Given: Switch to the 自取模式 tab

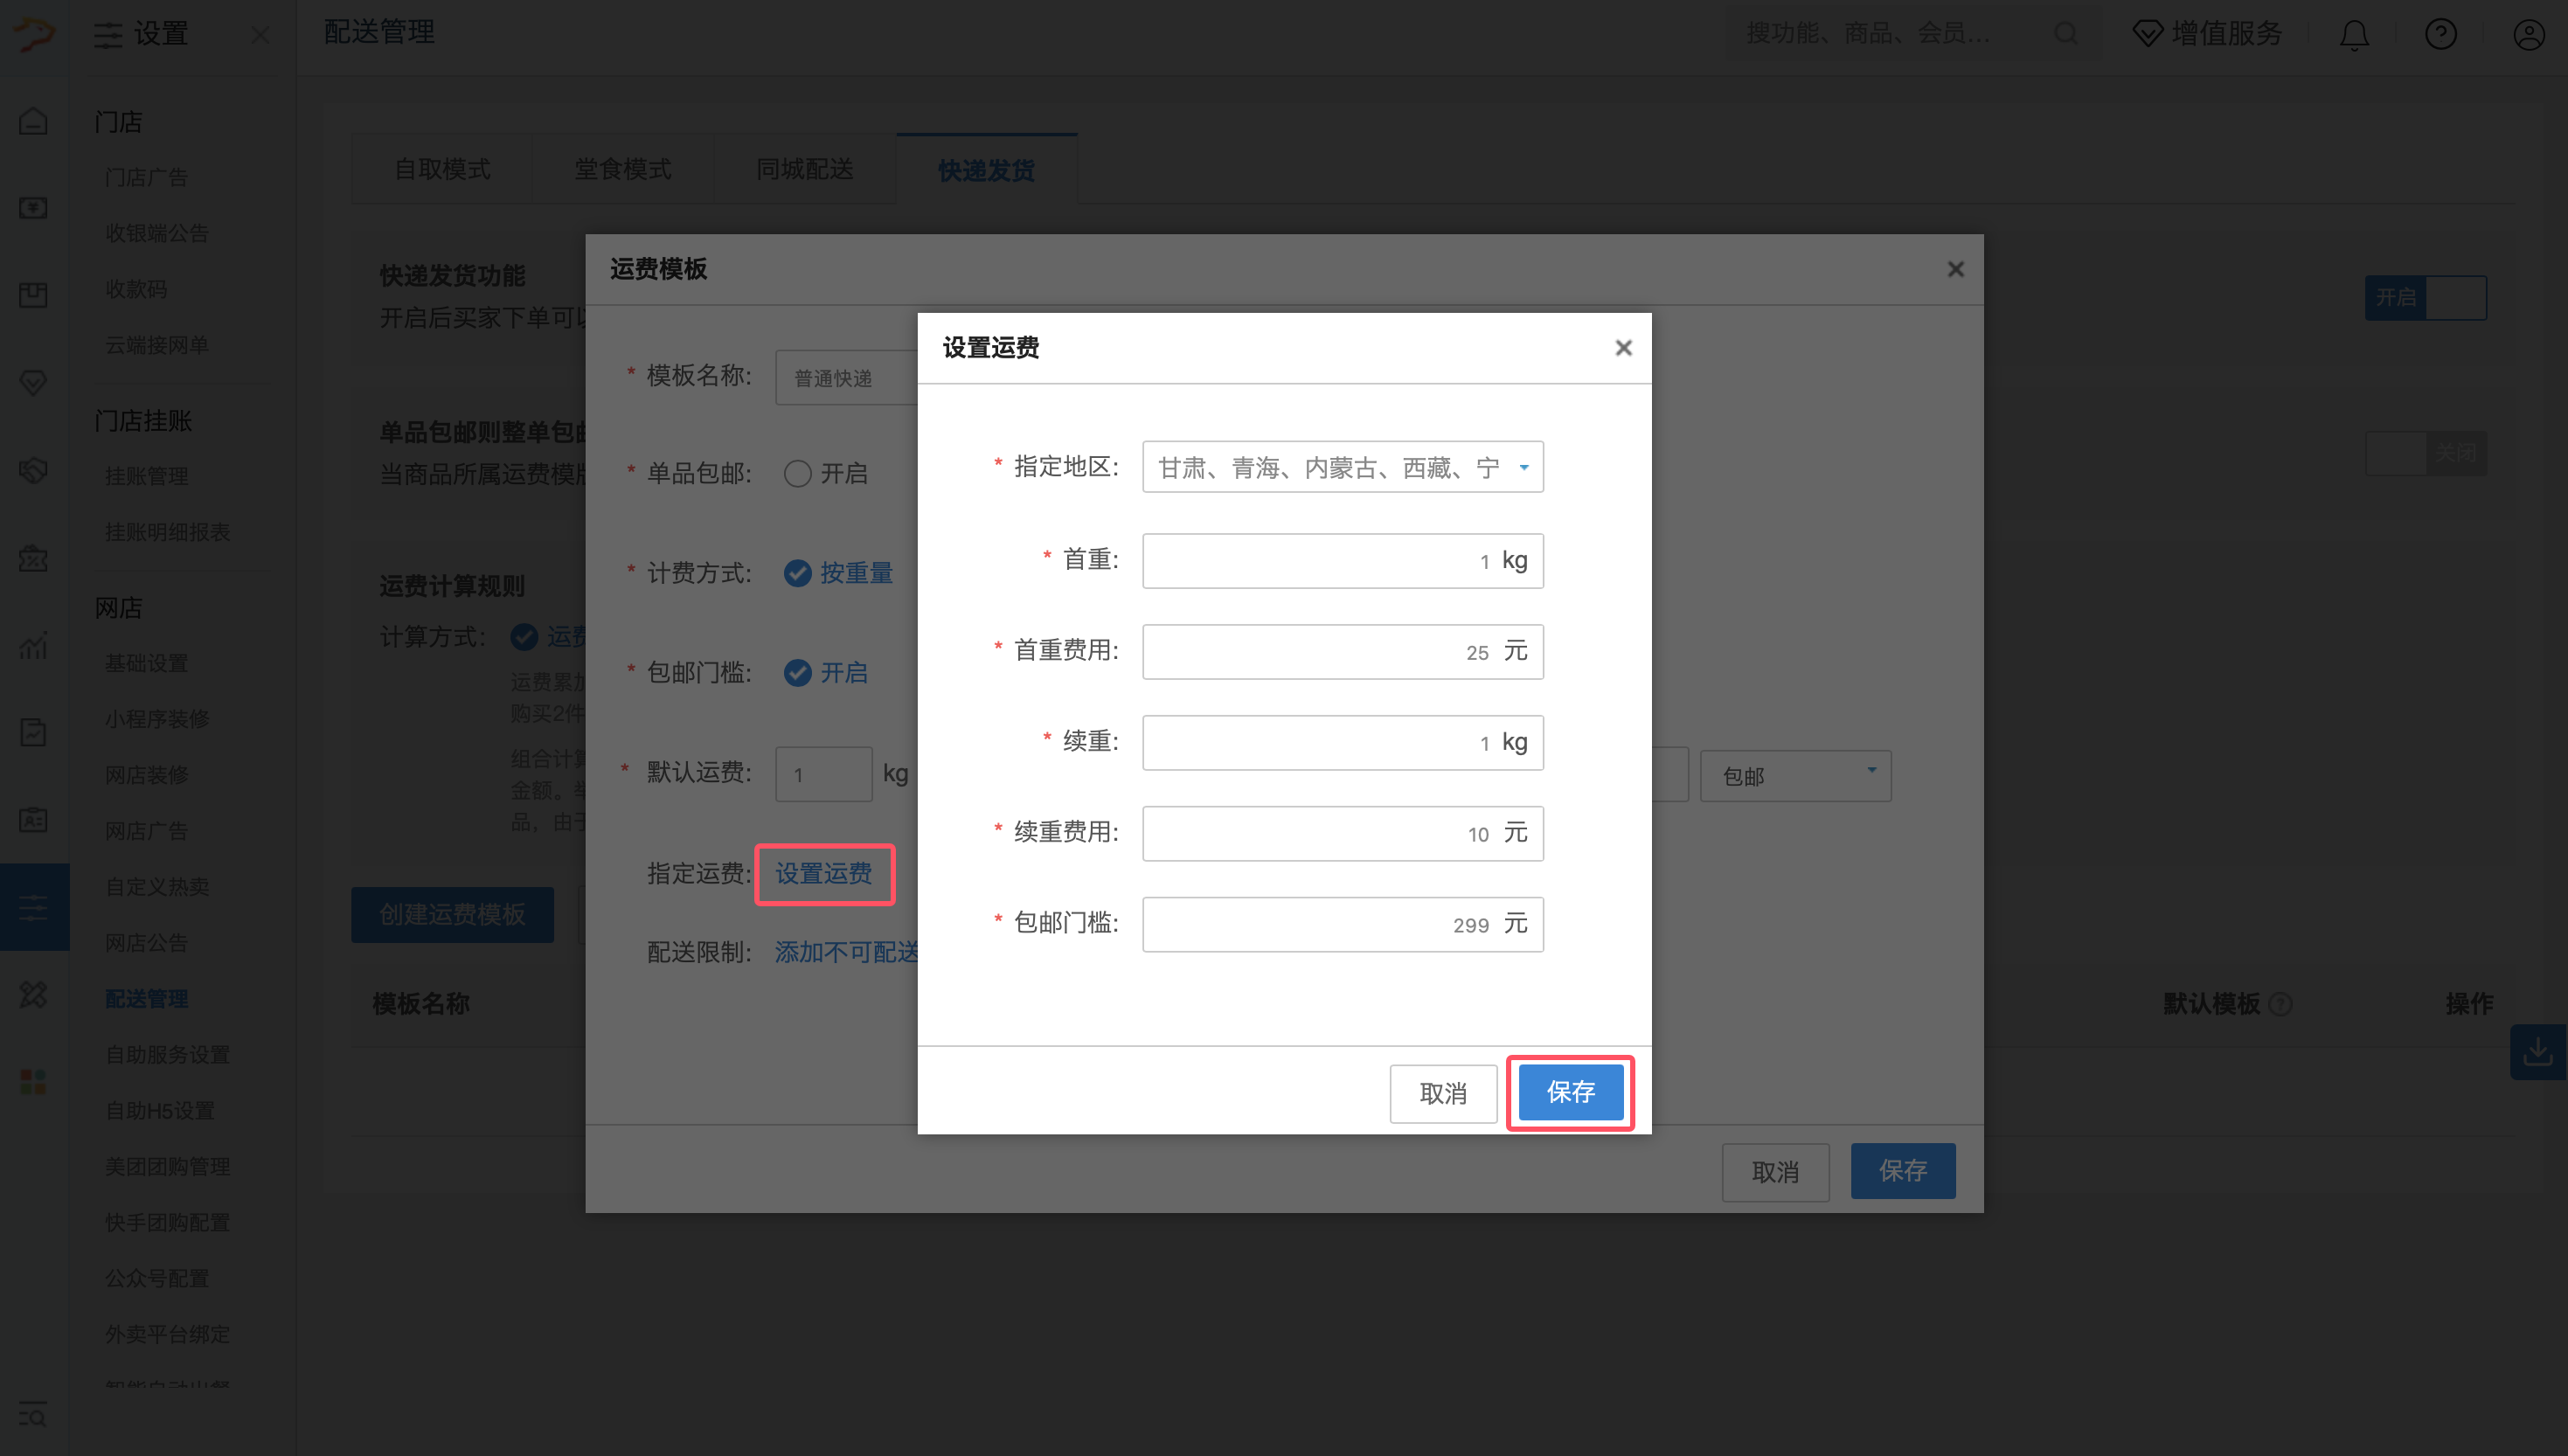Looking at the screenshot, I should [442, 169].
